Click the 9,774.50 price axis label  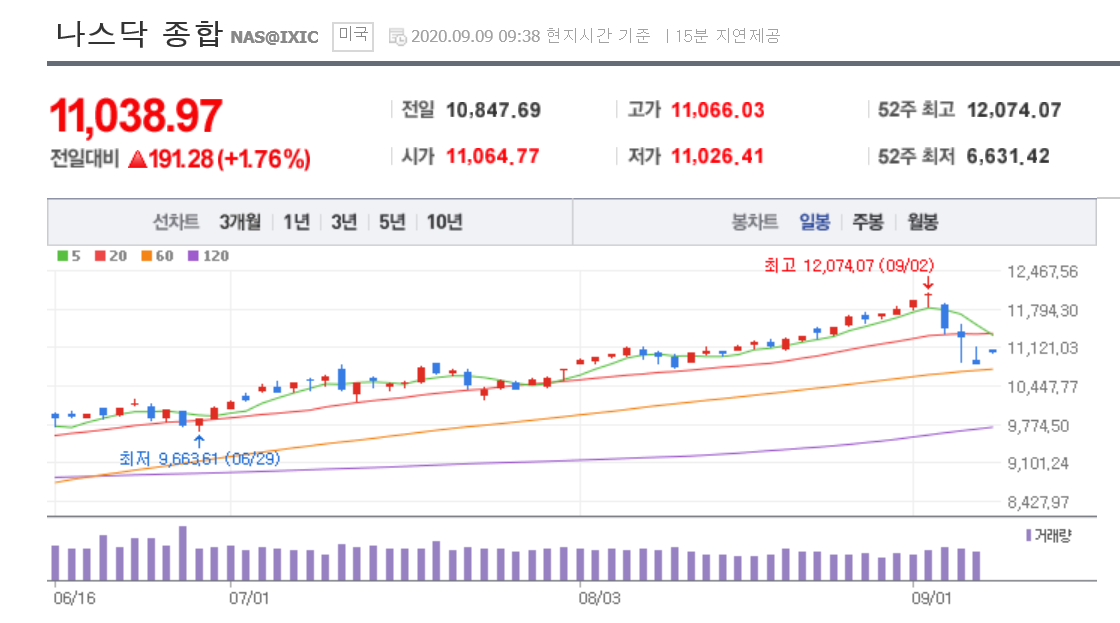click(x=1038, y=426)
